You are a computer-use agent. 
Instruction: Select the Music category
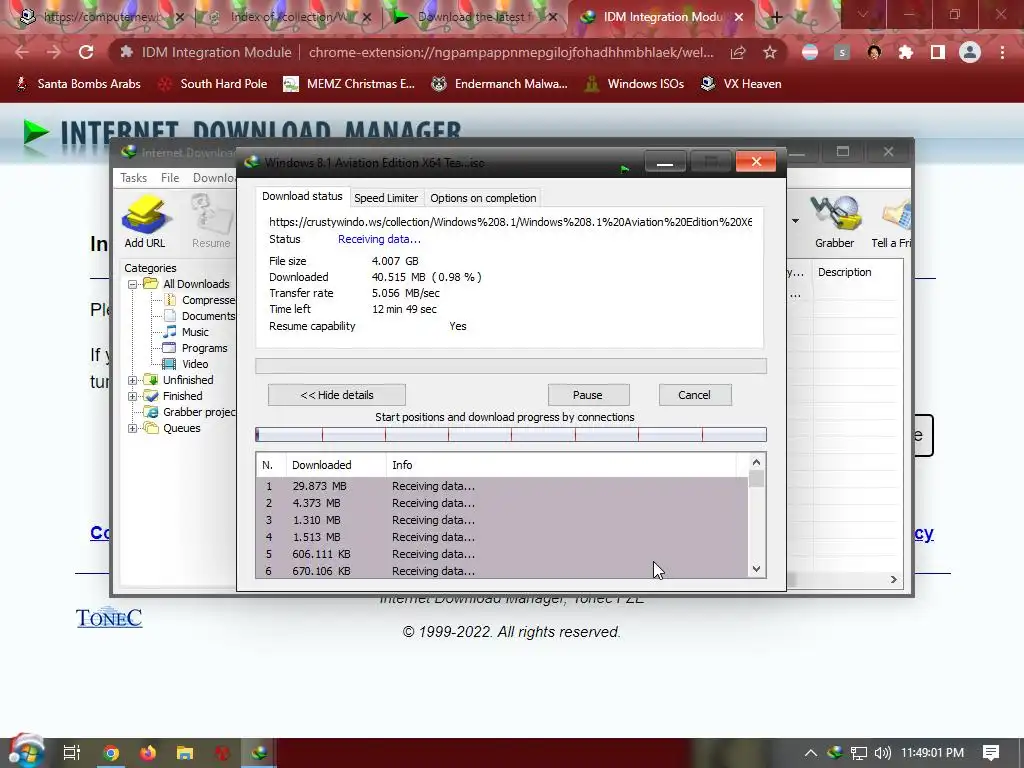(195, 332)
